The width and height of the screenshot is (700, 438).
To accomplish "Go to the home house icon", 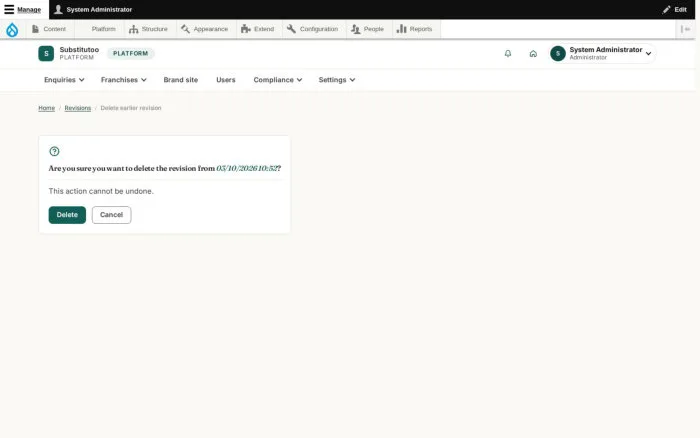I will click(533, 54).
